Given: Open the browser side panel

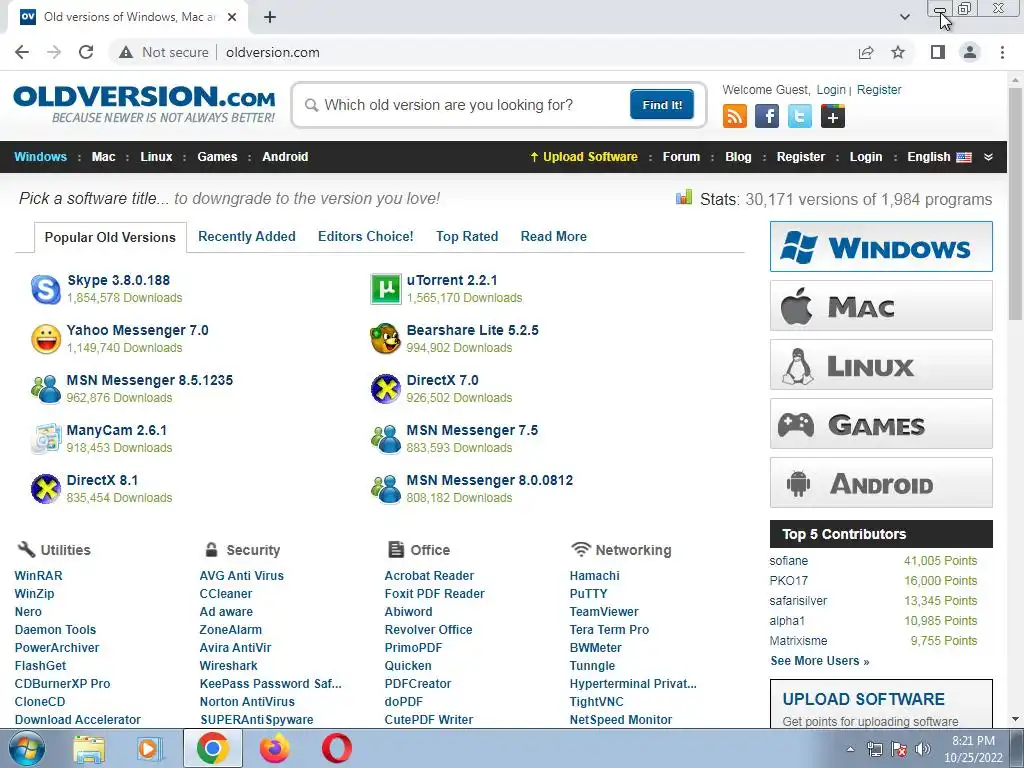Looking at the screenshot, I should 938,52.
